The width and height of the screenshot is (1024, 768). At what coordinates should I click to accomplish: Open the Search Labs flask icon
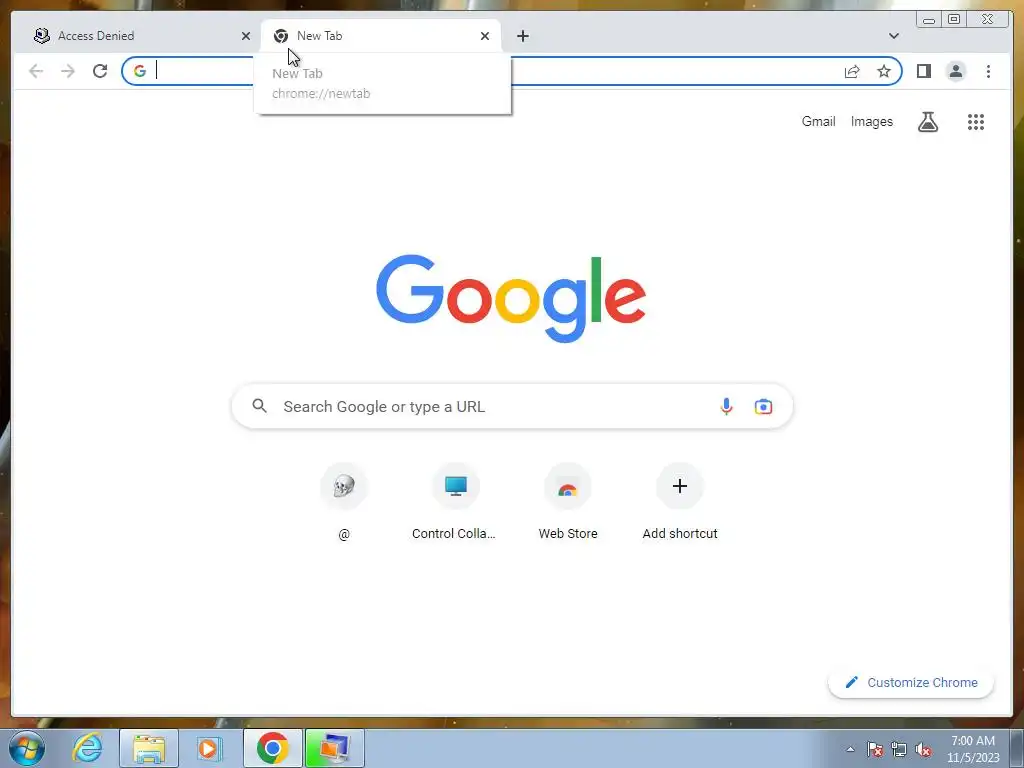click(x=928, y=121)
